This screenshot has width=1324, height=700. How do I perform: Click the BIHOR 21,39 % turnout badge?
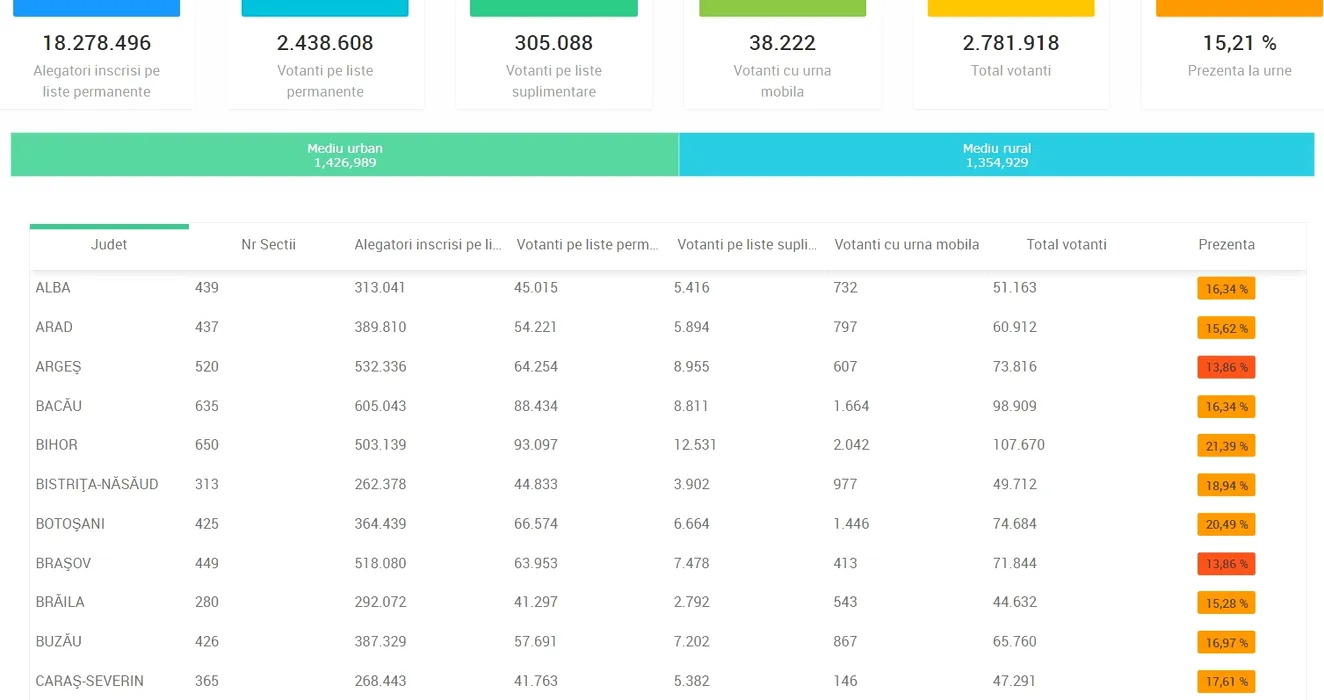(1226, 446)
